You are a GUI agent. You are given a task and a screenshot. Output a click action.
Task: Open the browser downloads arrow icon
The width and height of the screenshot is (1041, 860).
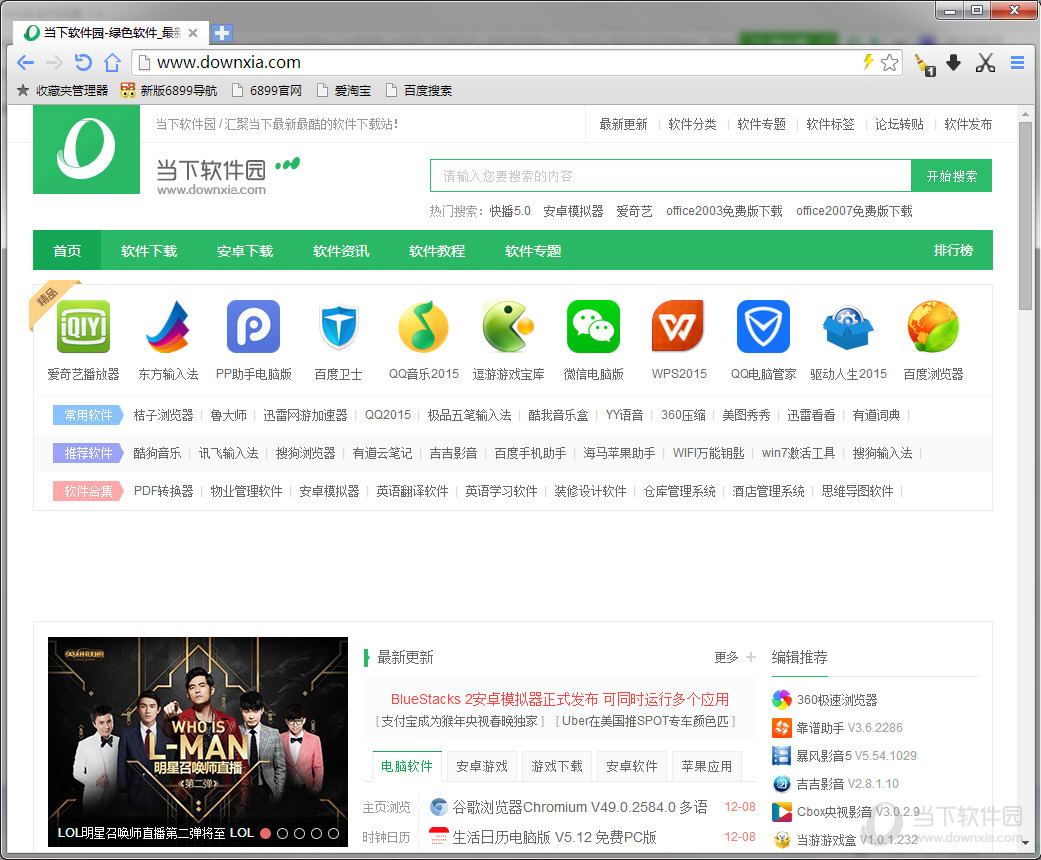click(x=953, y=62)
